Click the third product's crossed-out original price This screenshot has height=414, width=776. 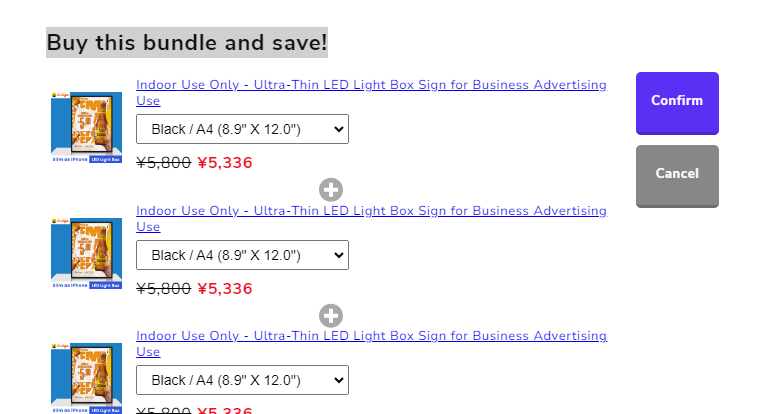click(x=163, y=409)
